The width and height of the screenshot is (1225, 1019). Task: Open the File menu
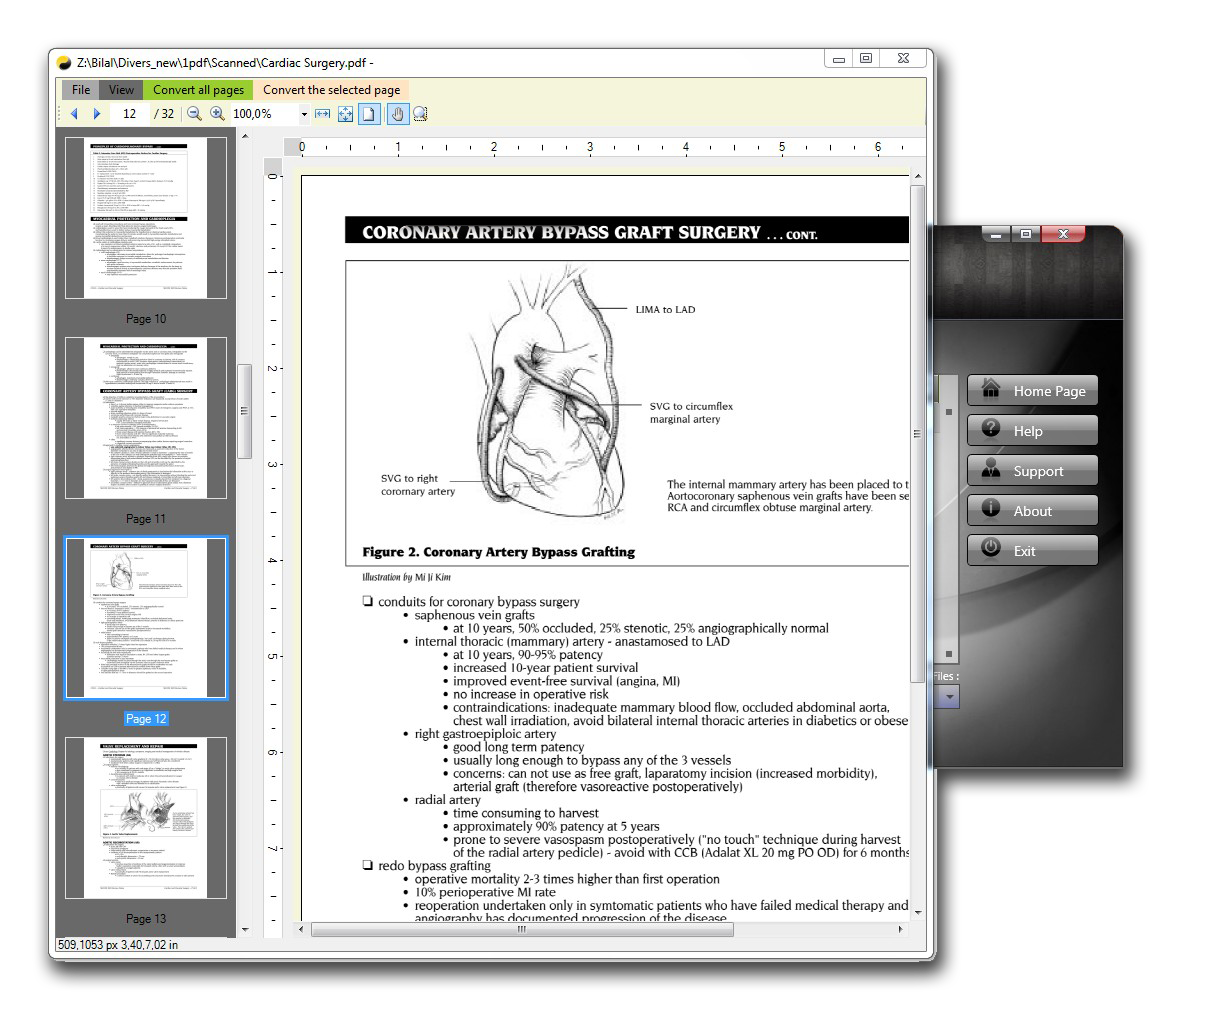(x=81, y=90)
